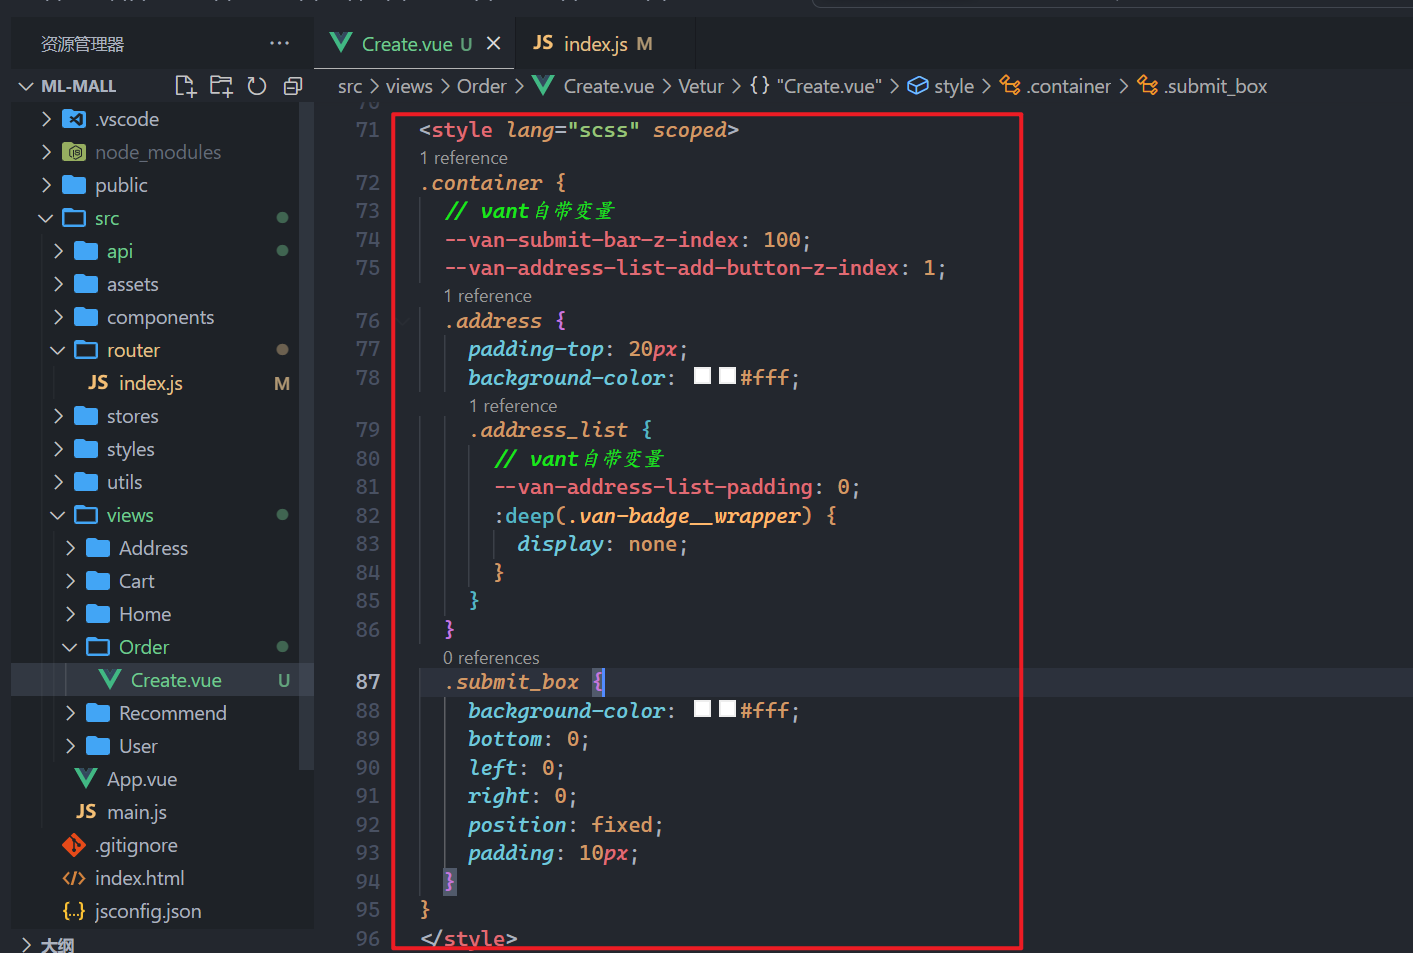Click the style breadcrumb segment

pos(941,86)
